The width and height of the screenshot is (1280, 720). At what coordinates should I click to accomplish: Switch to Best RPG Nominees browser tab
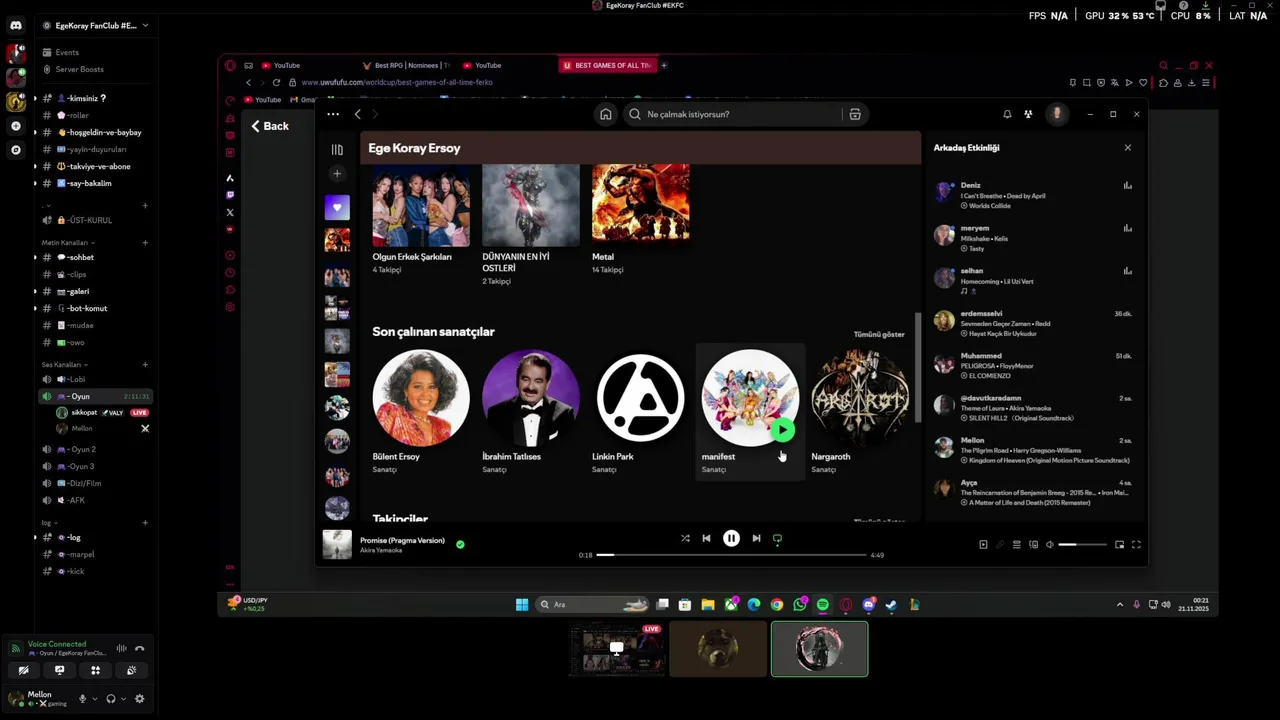coord(405,66)
